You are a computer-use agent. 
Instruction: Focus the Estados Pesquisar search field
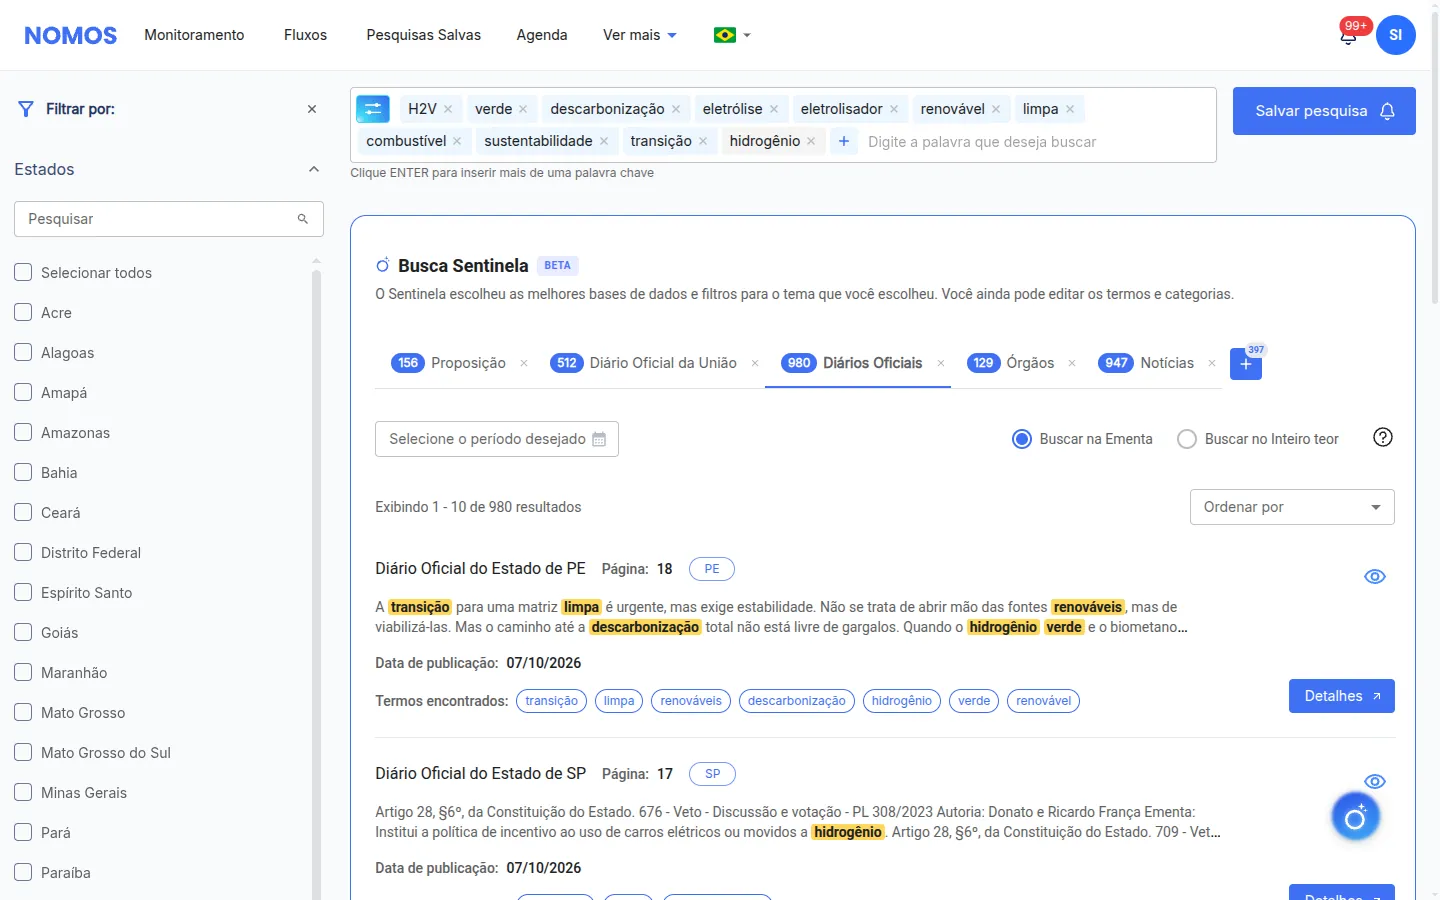[169, 219]
